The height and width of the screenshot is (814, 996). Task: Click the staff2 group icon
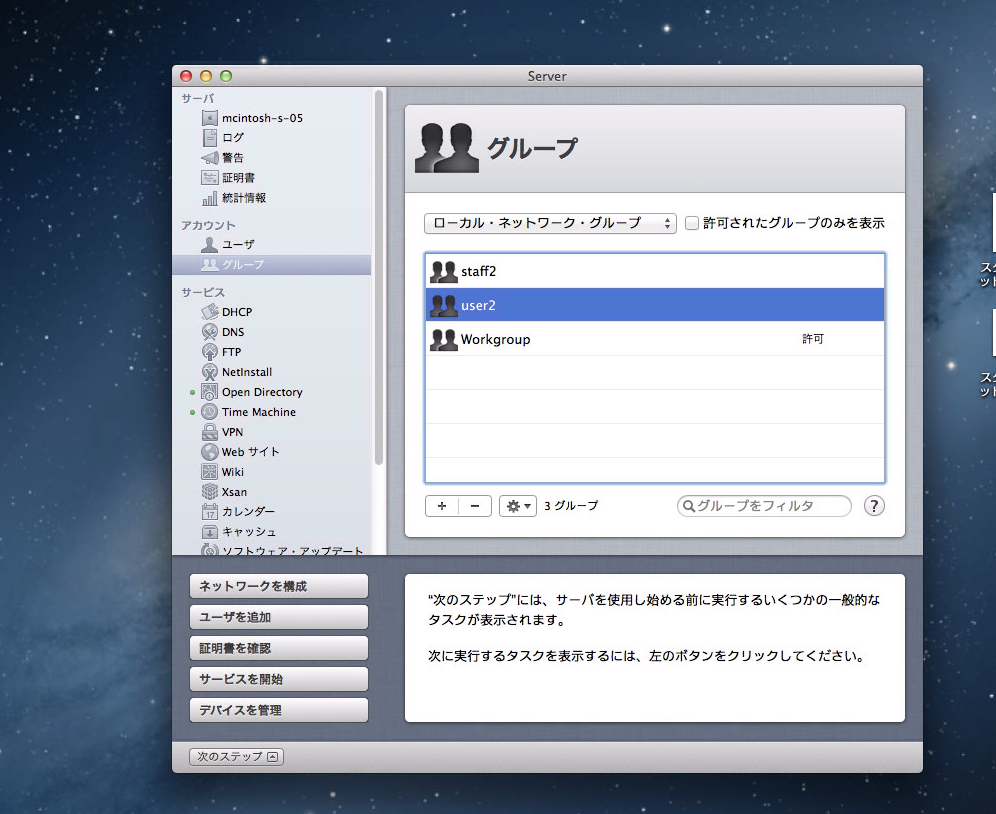point(443,271)
